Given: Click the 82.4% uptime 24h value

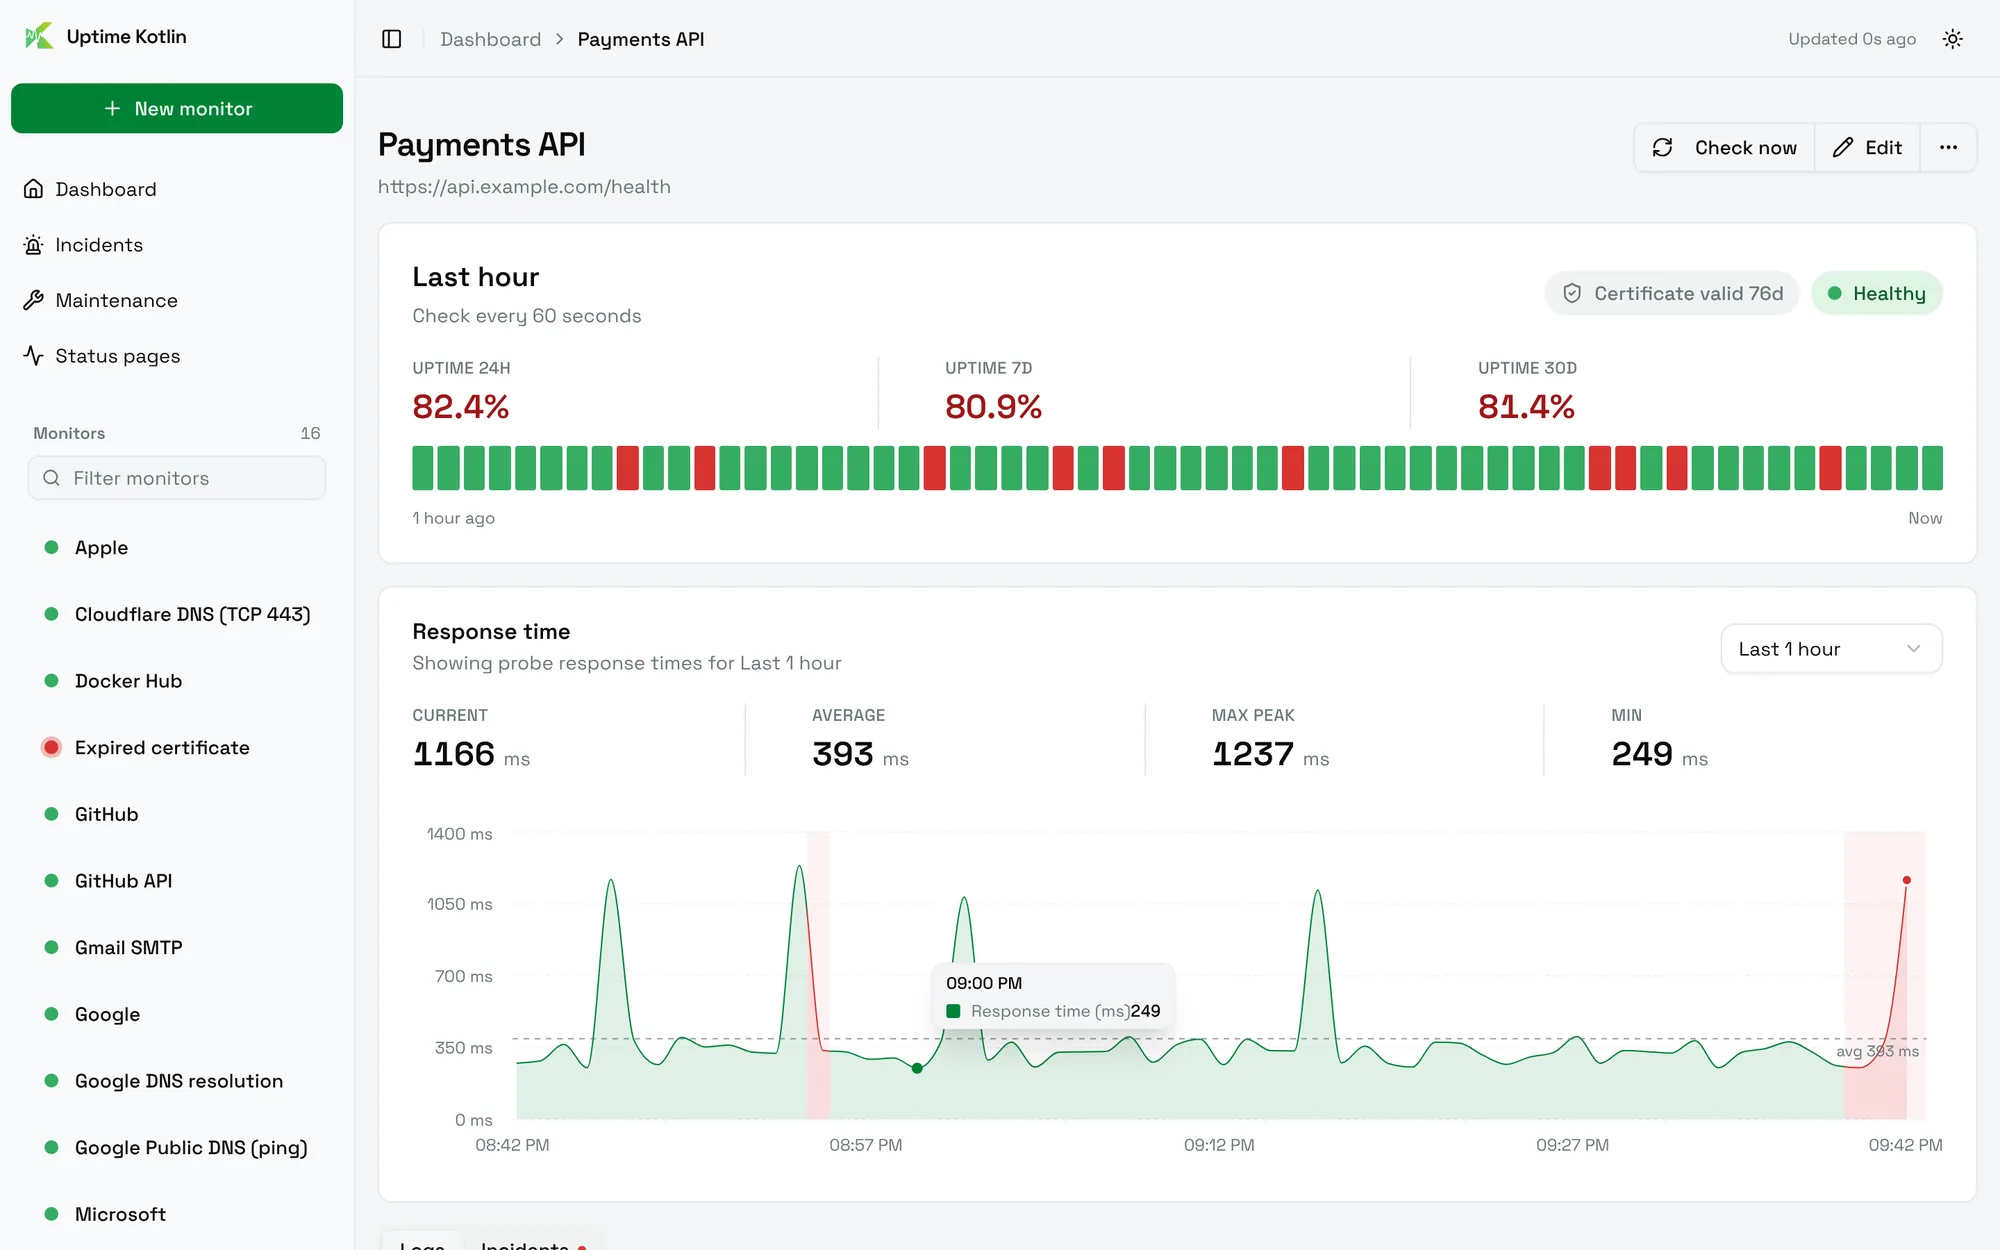Looking at the screenshot, I should tap(461, 407).
